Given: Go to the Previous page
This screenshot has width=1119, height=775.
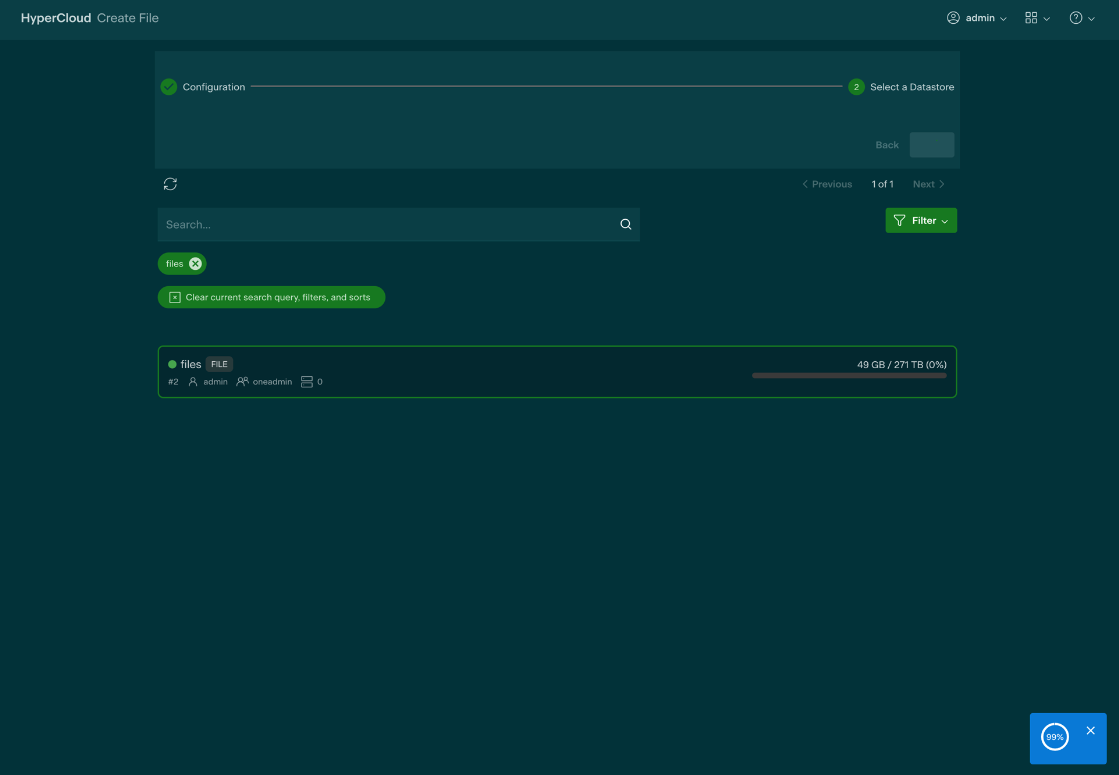Looking at the screenshot, I should pyautogui.click(x=827, y=184).
